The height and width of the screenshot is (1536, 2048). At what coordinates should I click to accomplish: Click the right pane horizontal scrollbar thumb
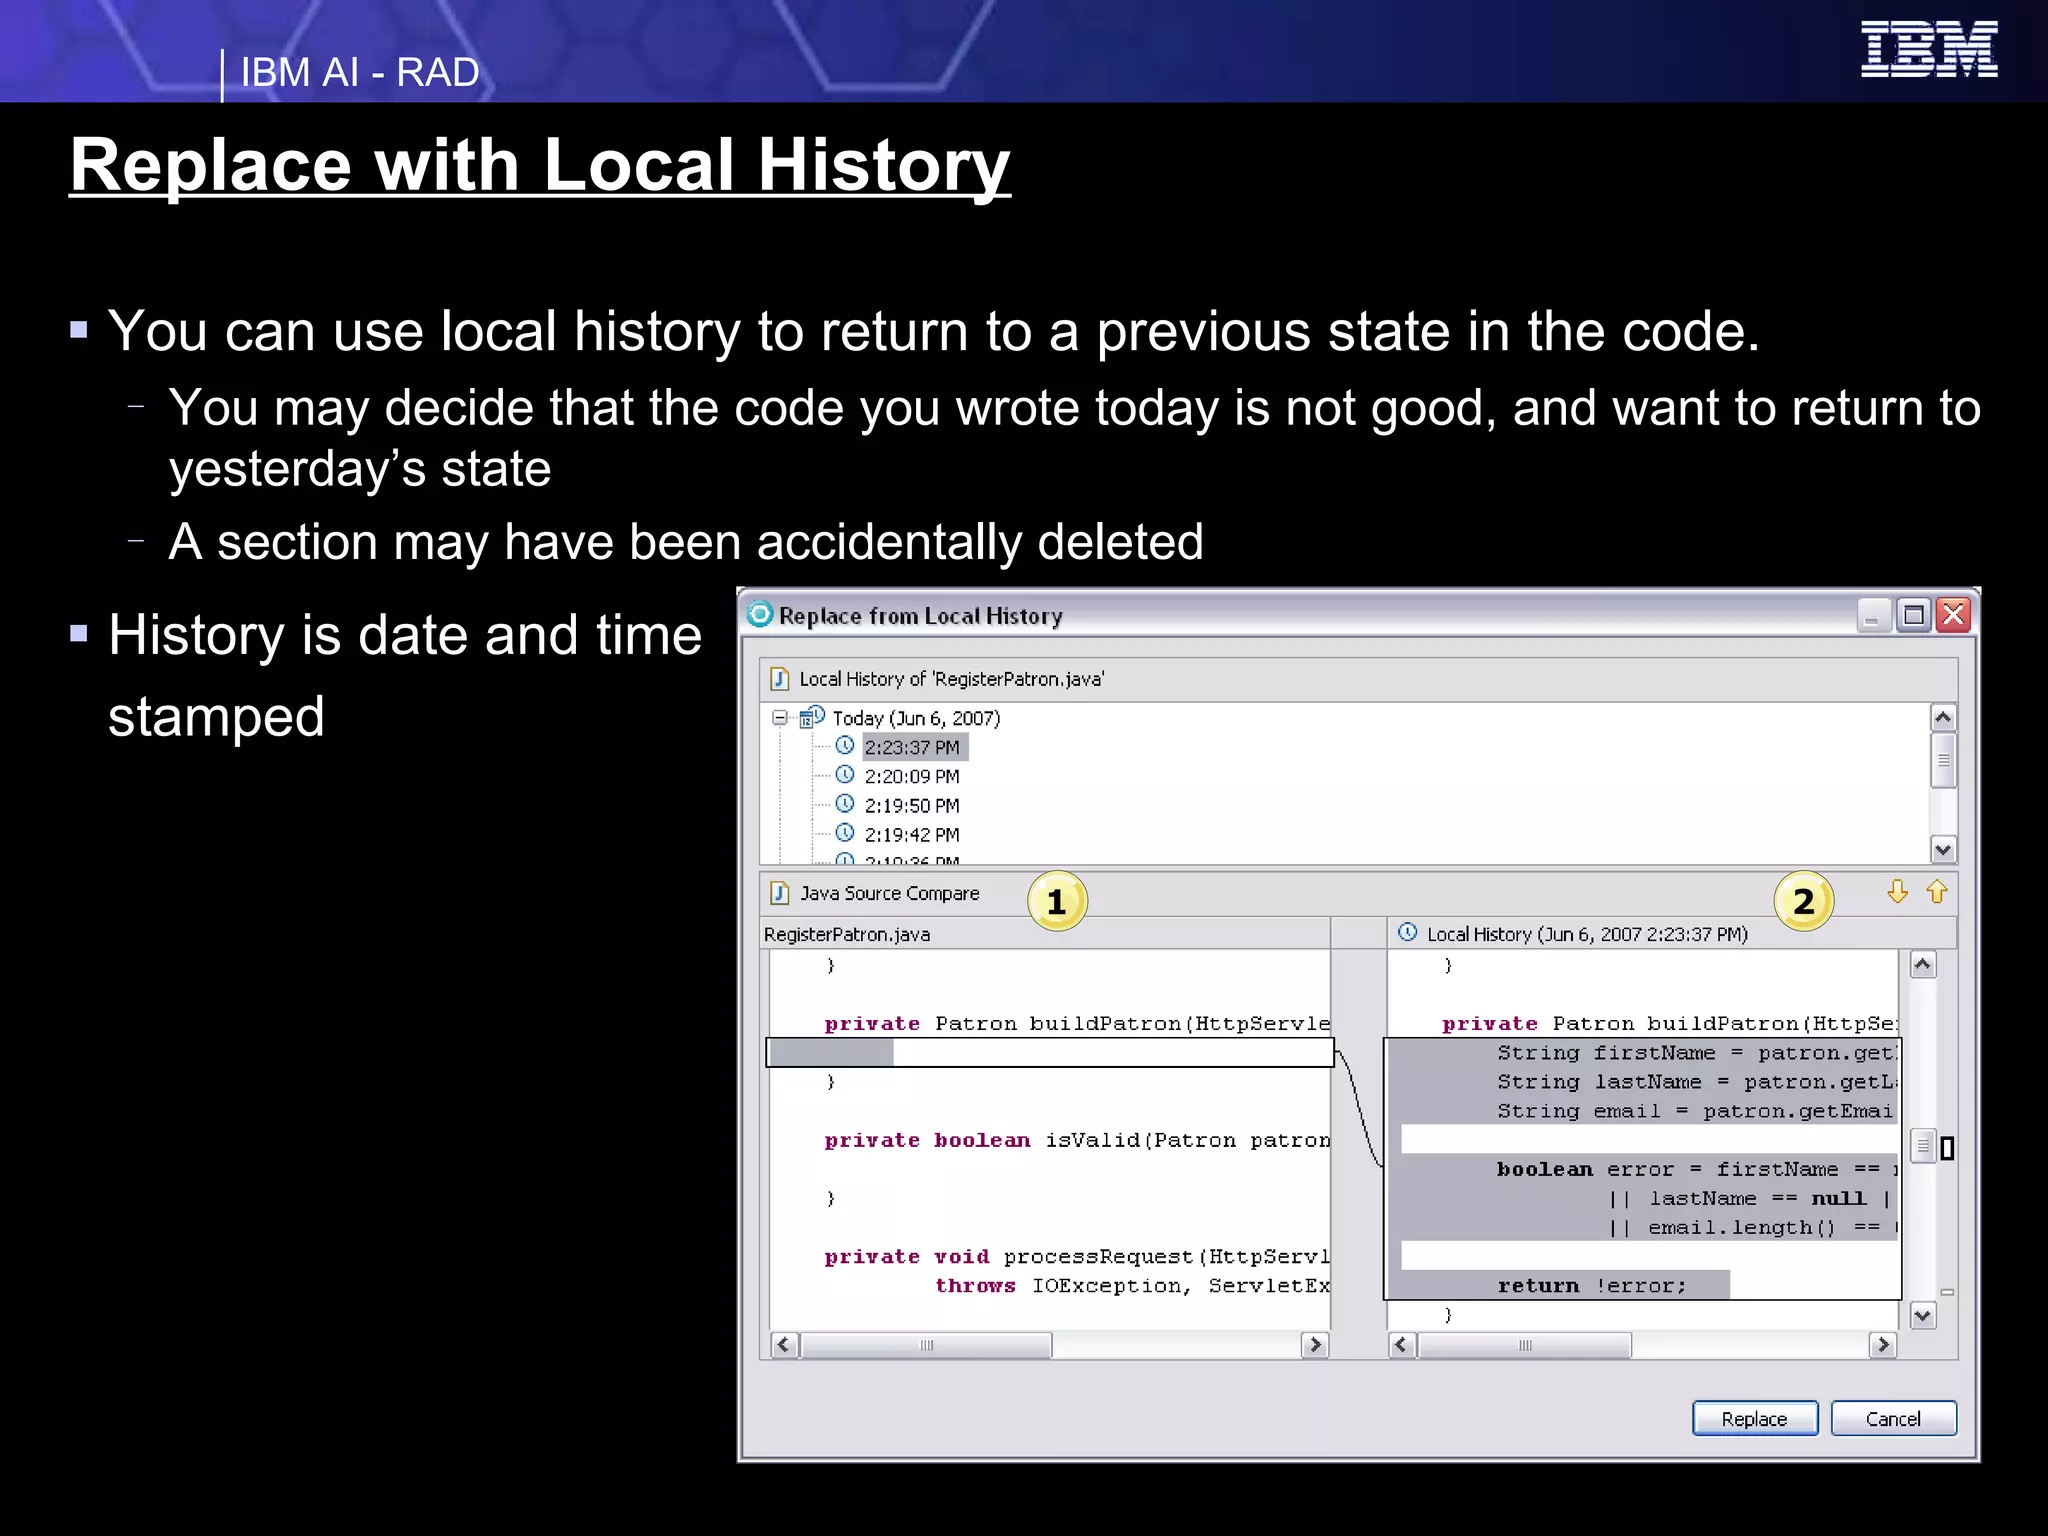[x=1524, y=1345]
